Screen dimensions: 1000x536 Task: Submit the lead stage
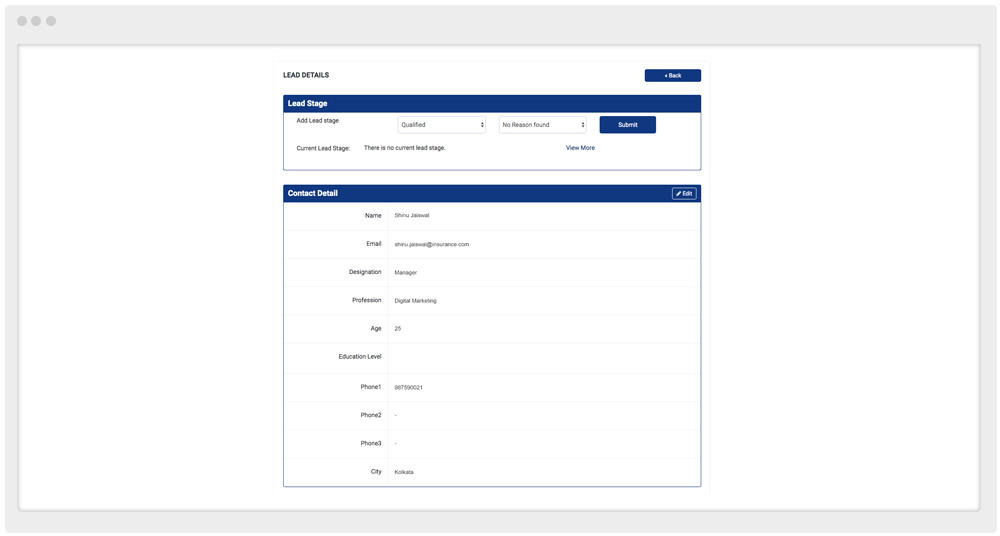tap(628, 124)
